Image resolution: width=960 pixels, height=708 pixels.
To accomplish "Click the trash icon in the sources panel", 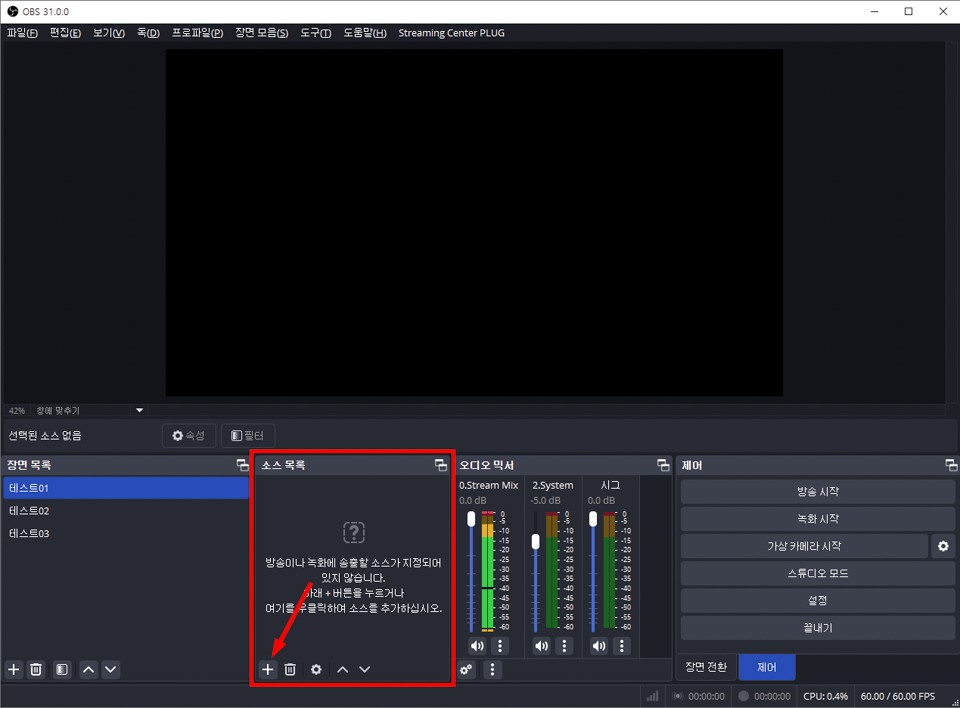I will 290,669.
